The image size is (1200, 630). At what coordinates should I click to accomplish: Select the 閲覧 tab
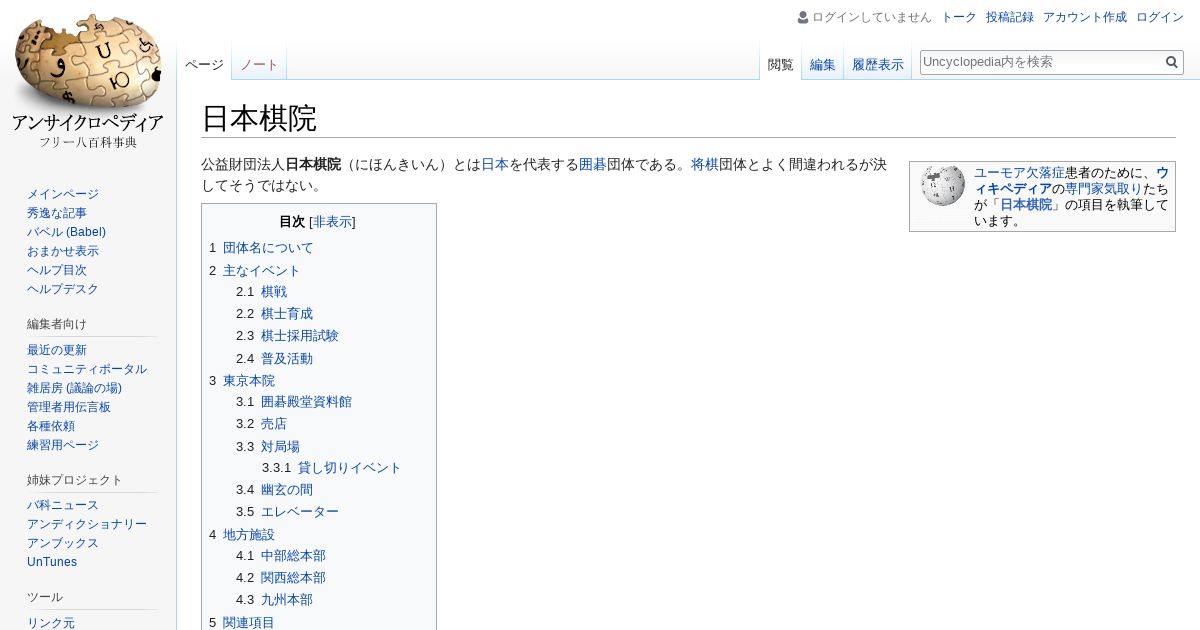[x=781, y=65]
